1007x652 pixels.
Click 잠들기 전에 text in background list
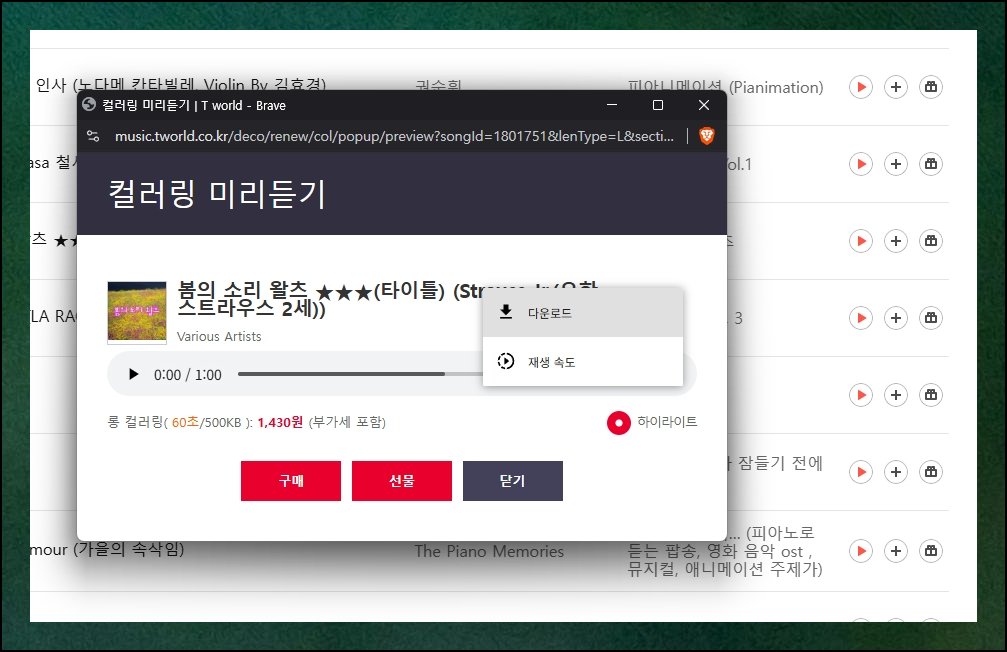pyautogui.click(x=780, y=463)
